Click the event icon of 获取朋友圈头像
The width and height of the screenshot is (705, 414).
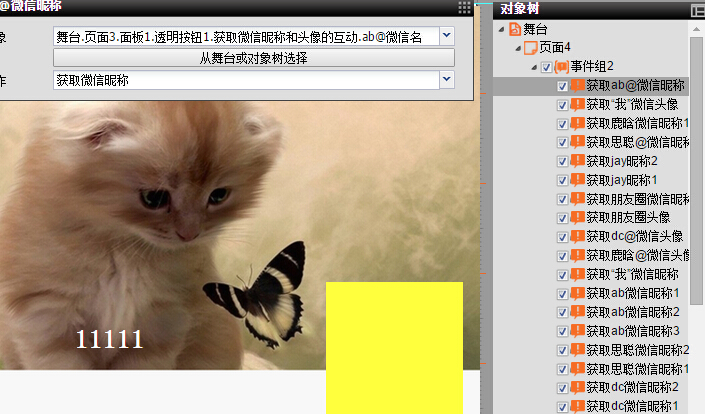click(x=577, y=218)
